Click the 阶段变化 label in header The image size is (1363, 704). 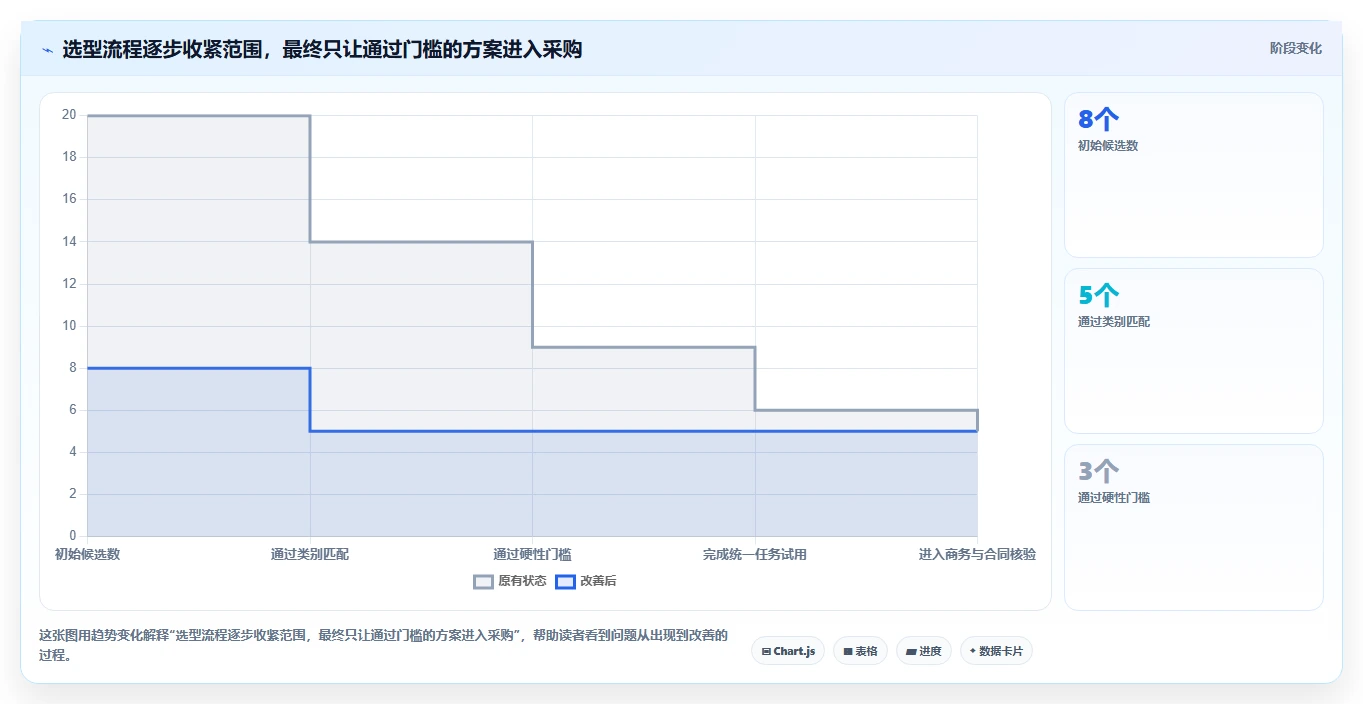(1295, 48)
